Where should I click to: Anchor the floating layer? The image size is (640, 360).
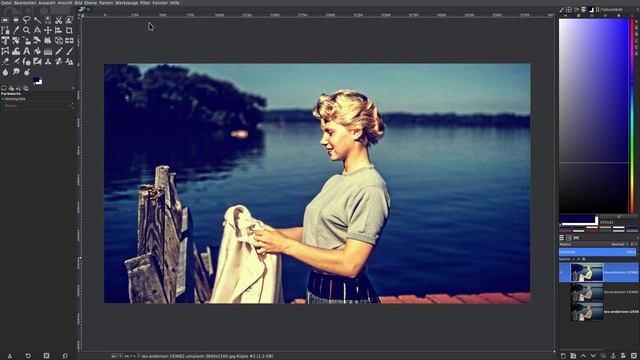point(613,356)
